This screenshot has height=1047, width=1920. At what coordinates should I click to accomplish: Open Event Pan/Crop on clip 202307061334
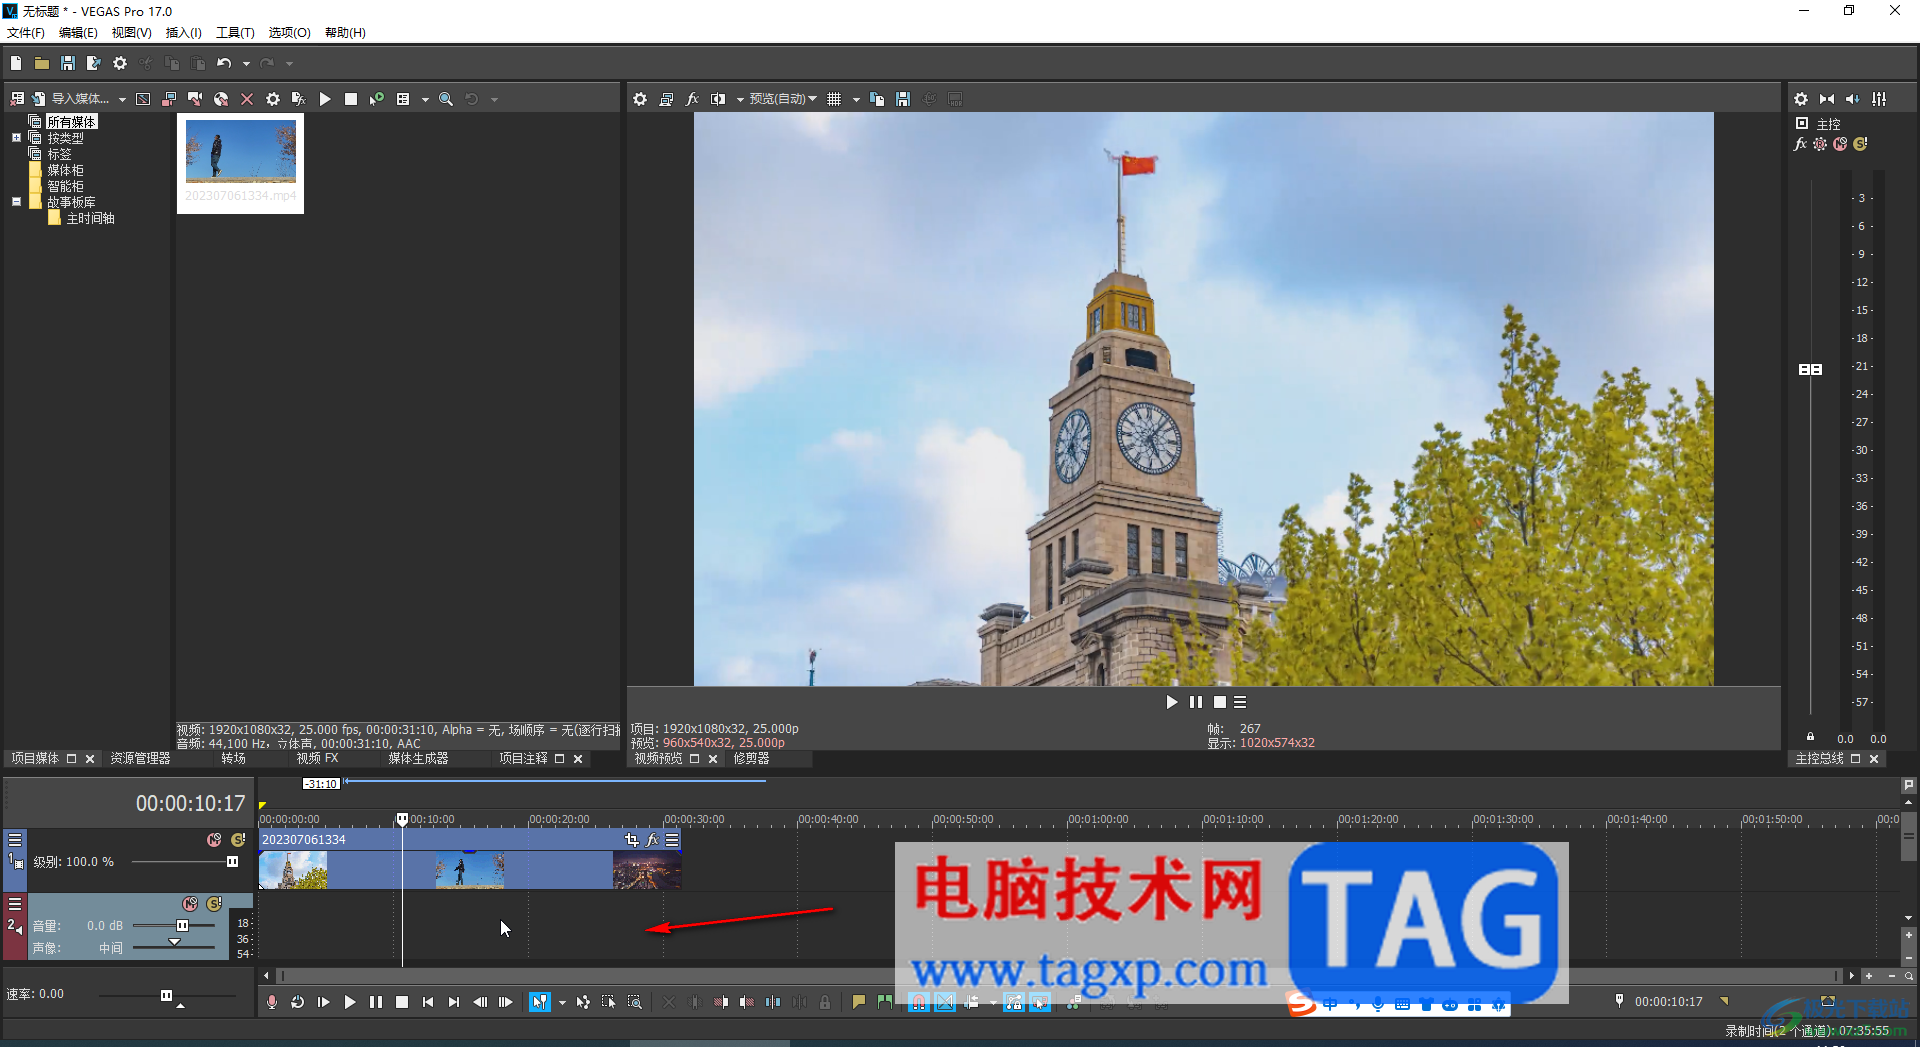(631, 840)
